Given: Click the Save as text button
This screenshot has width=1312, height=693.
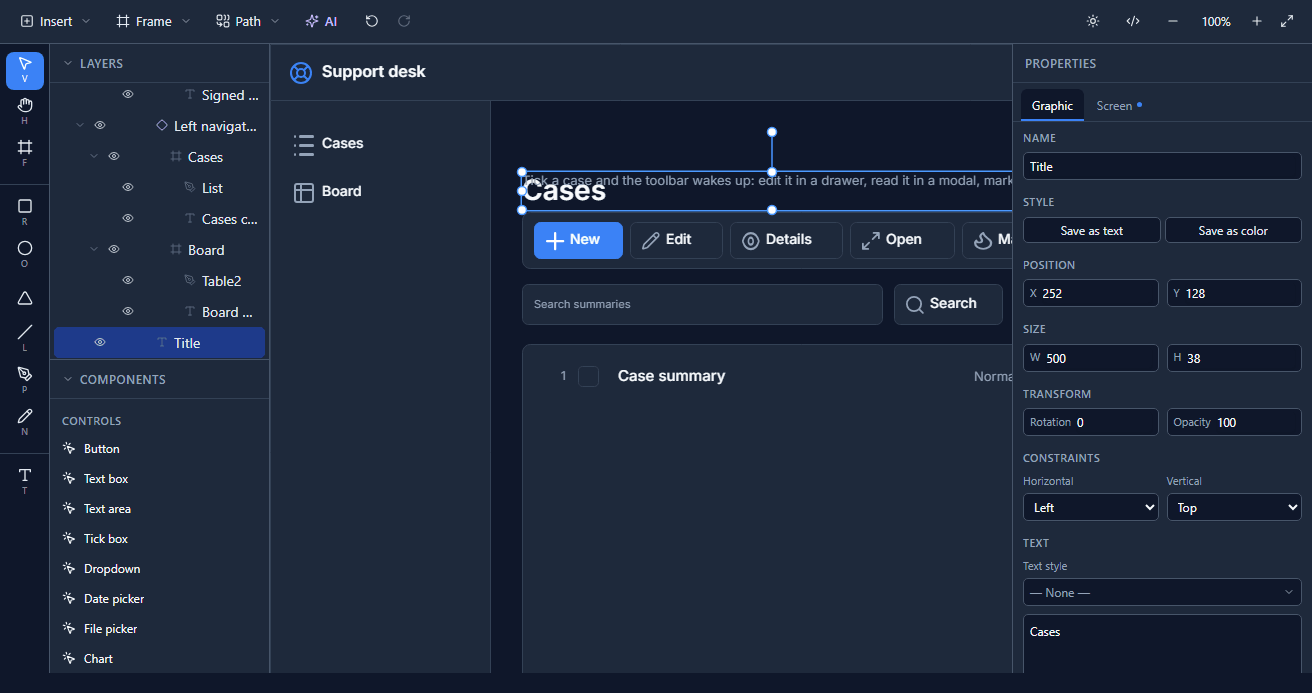Looking at the screenshot, I should pos(1092,230).
